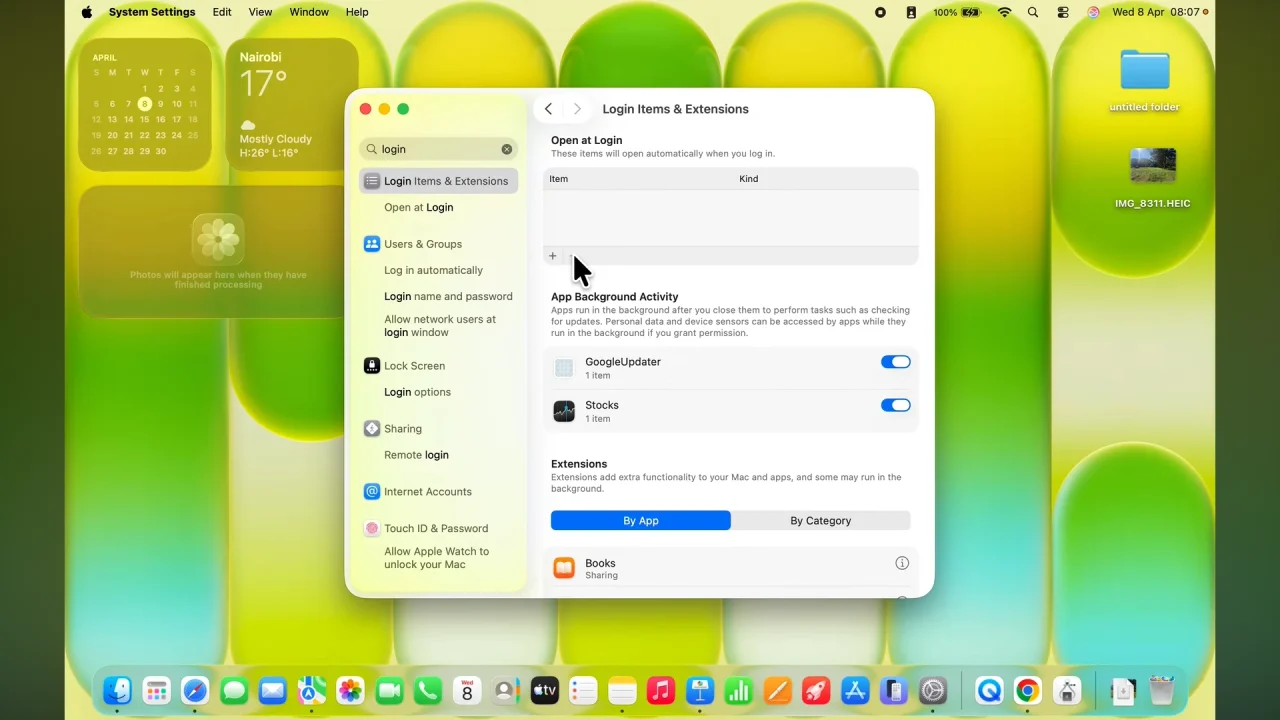Viewport: 1280px width, 720px height.
Task: Click the back navigation chevron
Action: point(548,108)
